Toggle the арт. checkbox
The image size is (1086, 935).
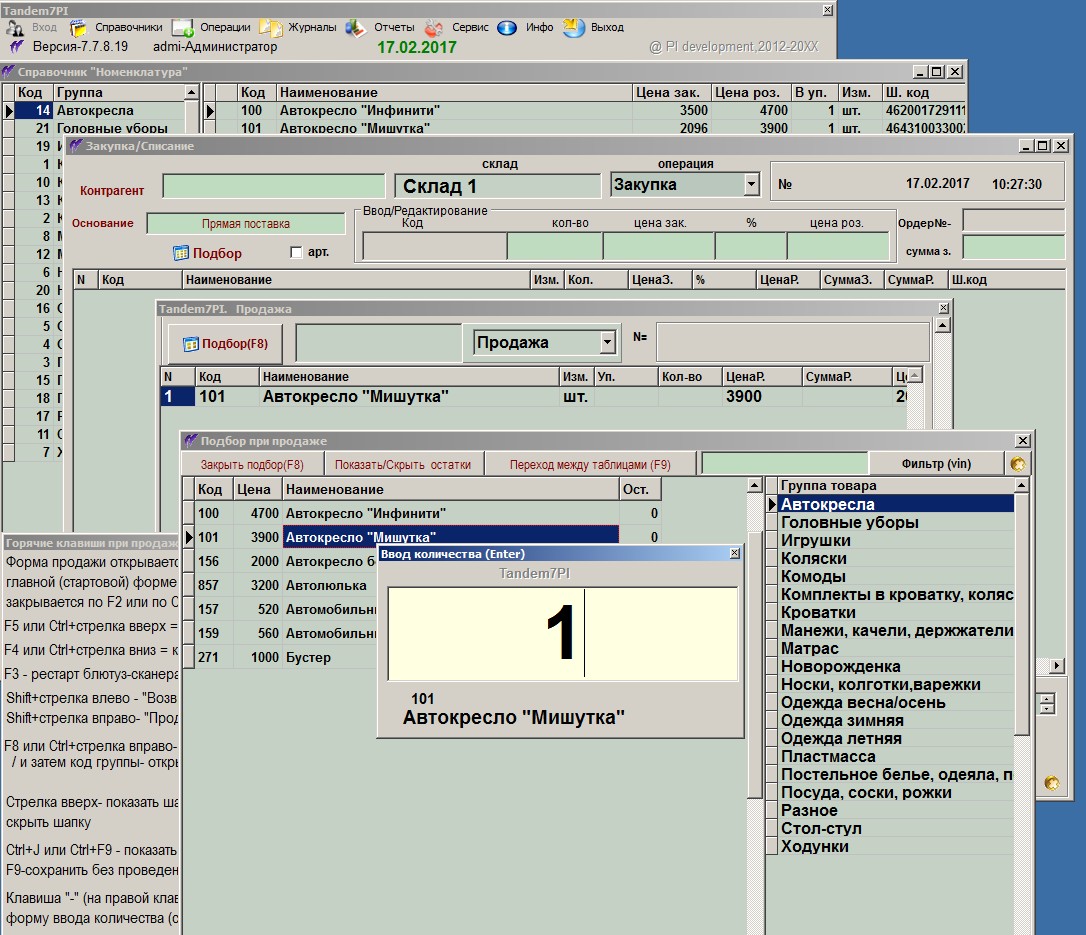[x=296, y=252]
